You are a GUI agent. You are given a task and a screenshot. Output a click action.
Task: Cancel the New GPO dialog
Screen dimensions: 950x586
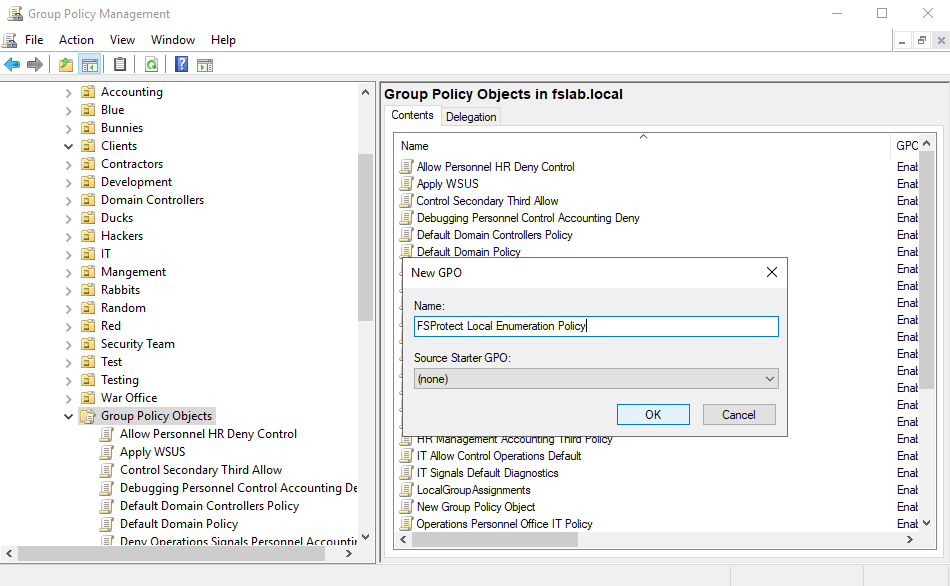739,415
